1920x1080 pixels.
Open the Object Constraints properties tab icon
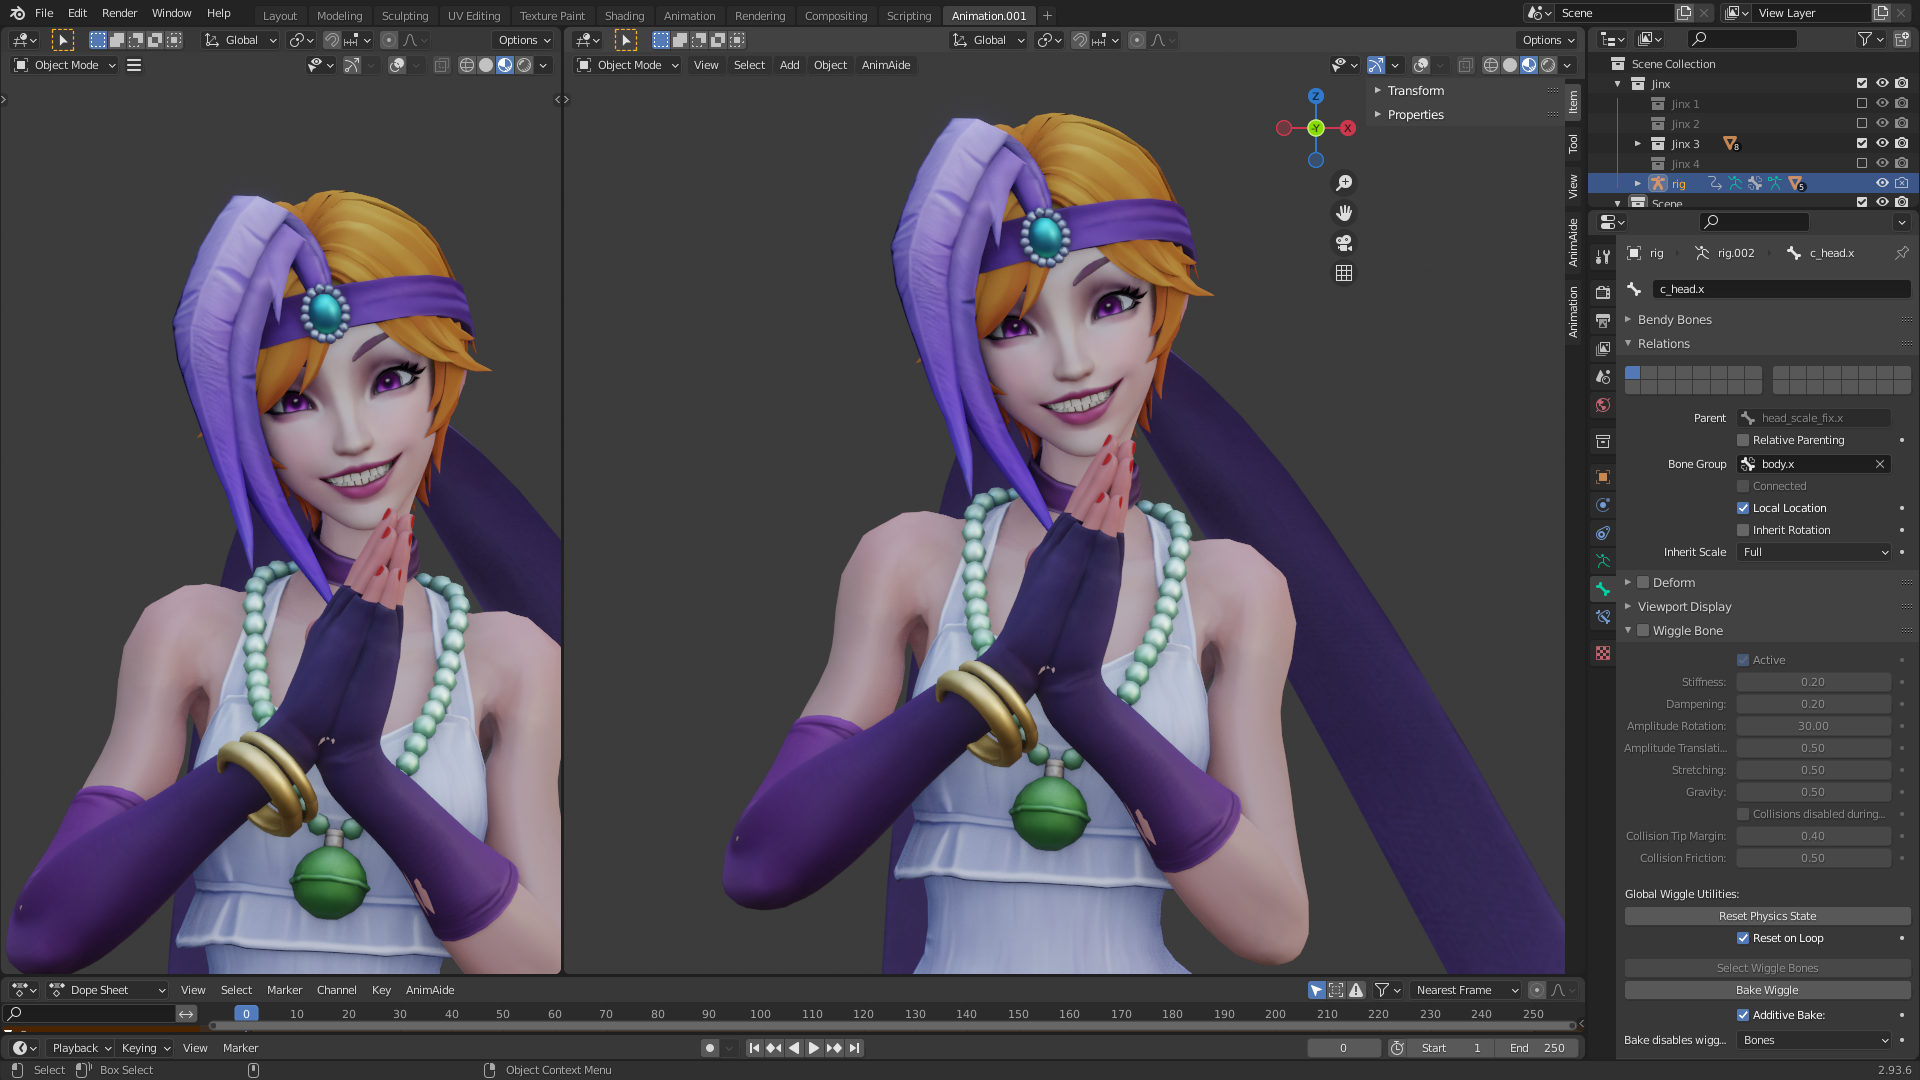pos(1603,533)
